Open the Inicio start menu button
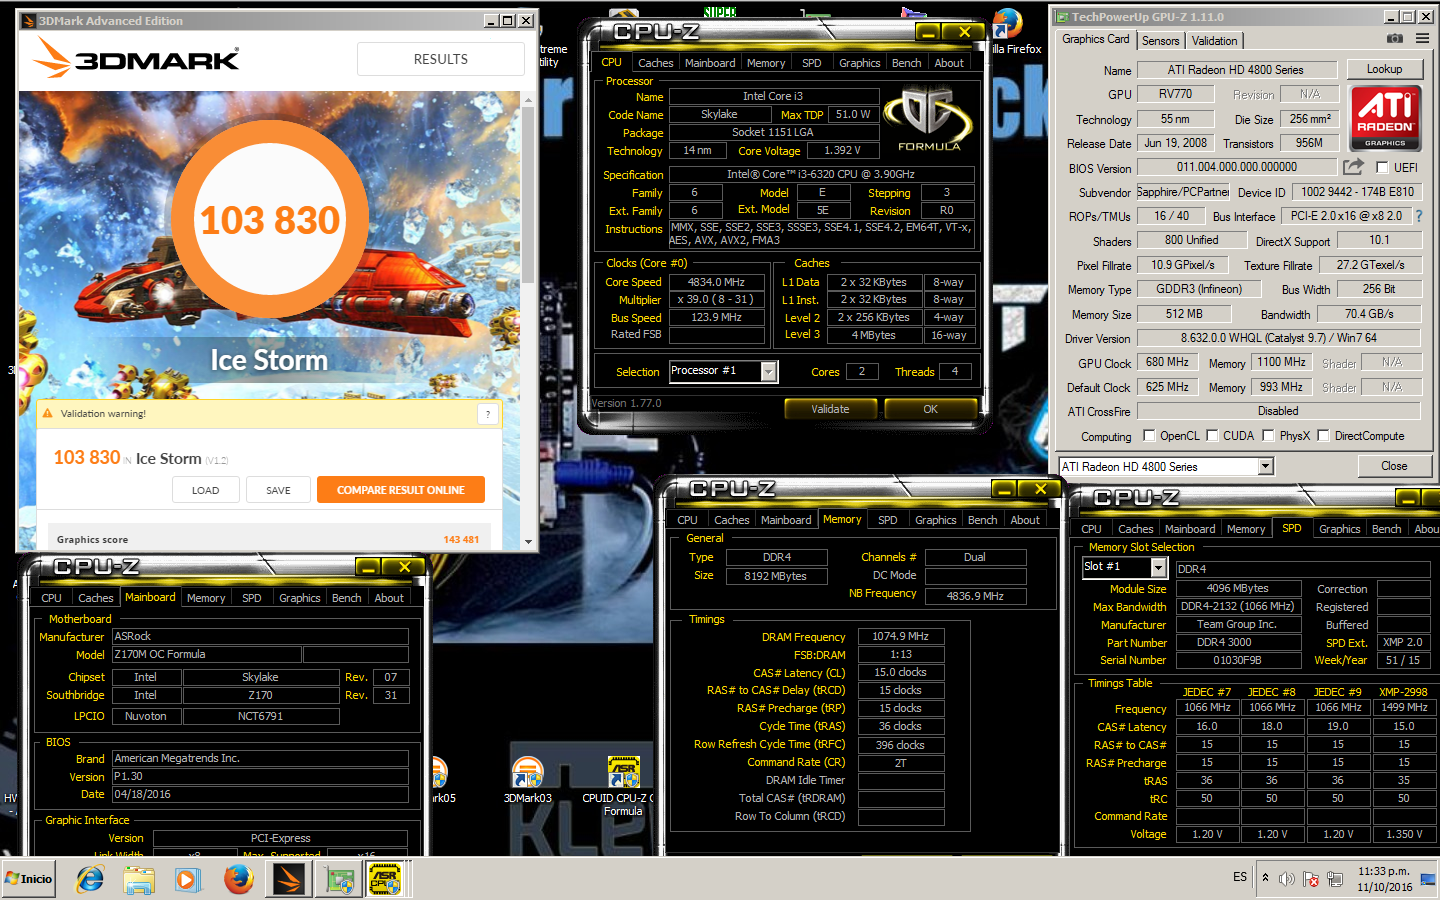Image resolution: width=1440 pixels, height=900 pixels. (x=29, y=879)
